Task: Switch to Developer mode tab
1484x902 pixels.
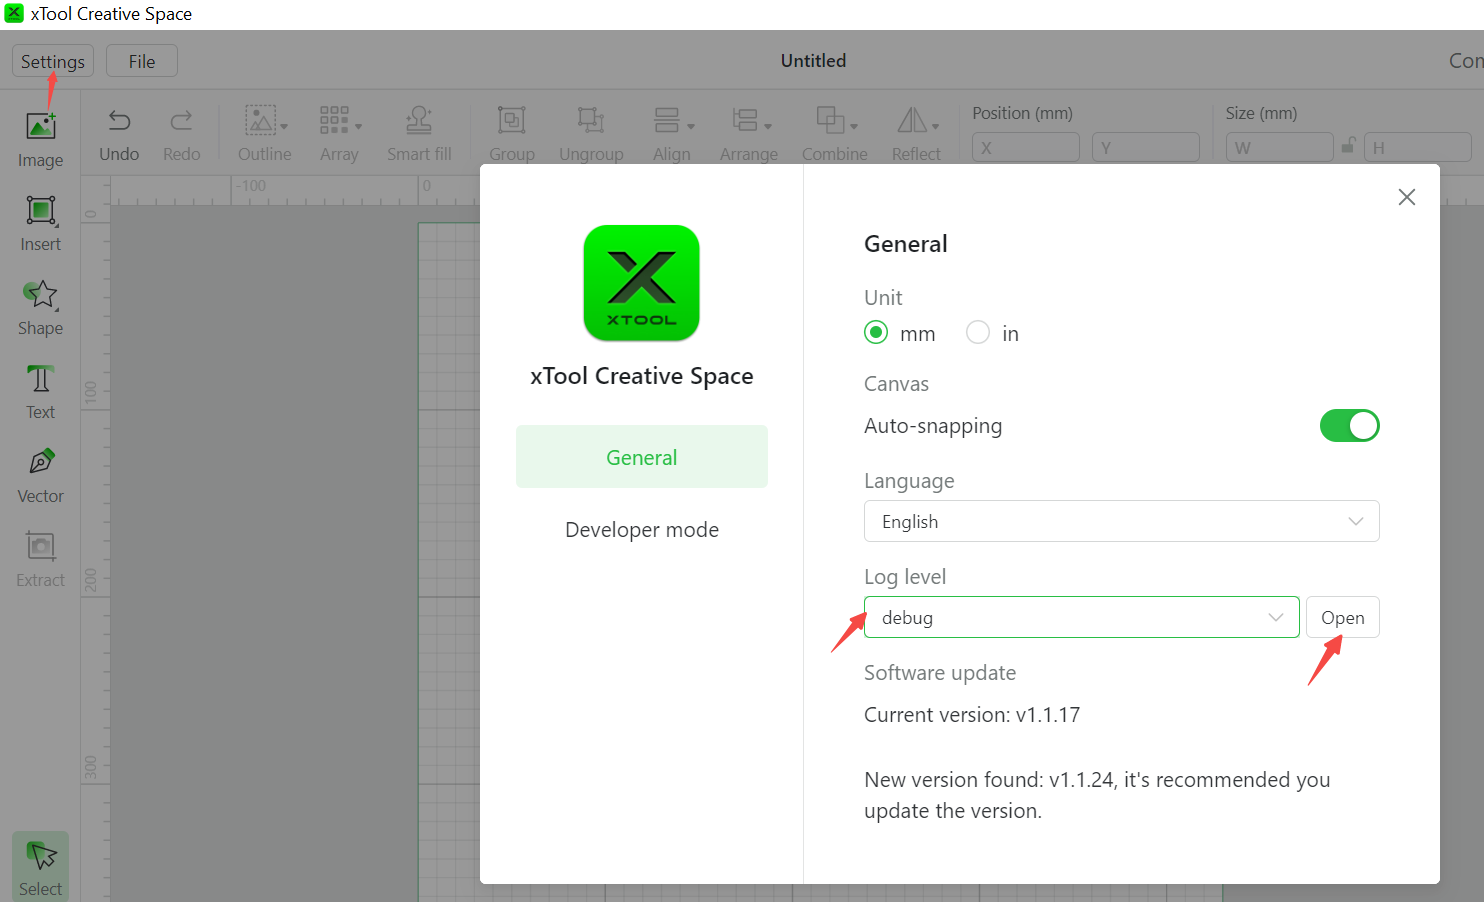Action: [x=642, y=530]
